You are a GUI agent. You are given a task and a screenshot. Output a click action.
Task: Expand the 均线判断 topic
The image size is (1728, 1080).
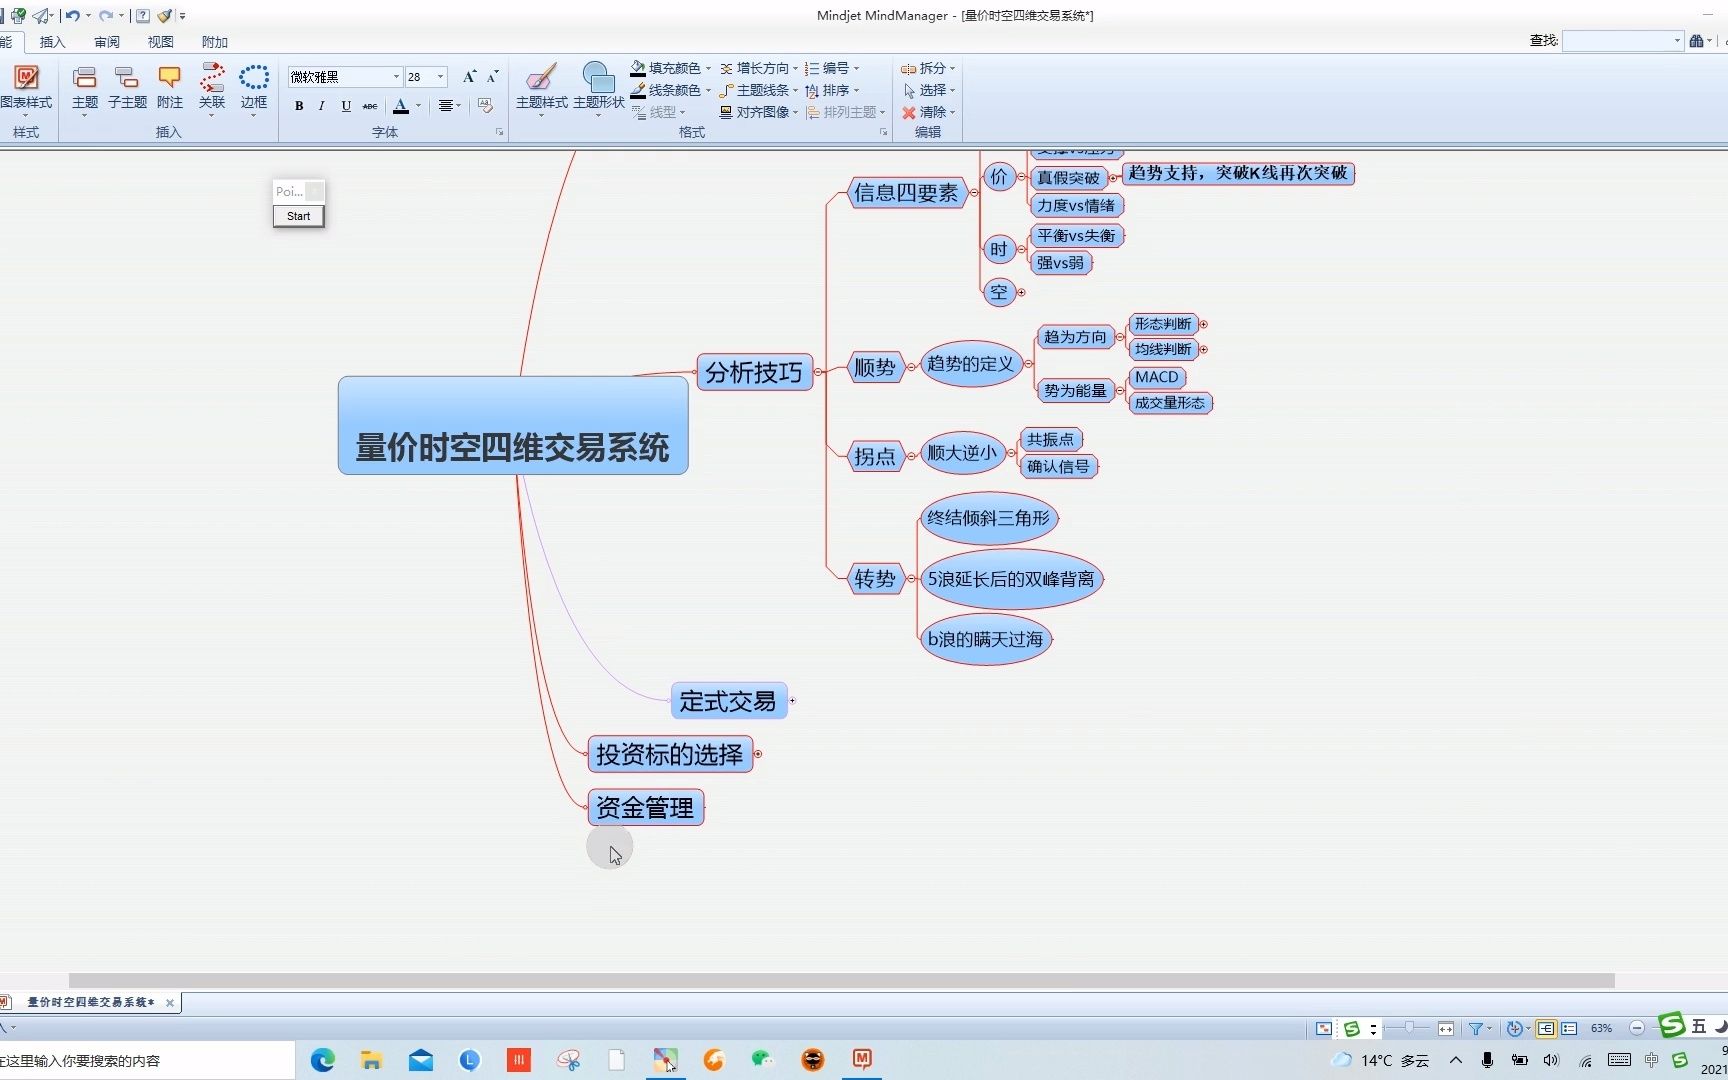click(x=1203, y=349)
